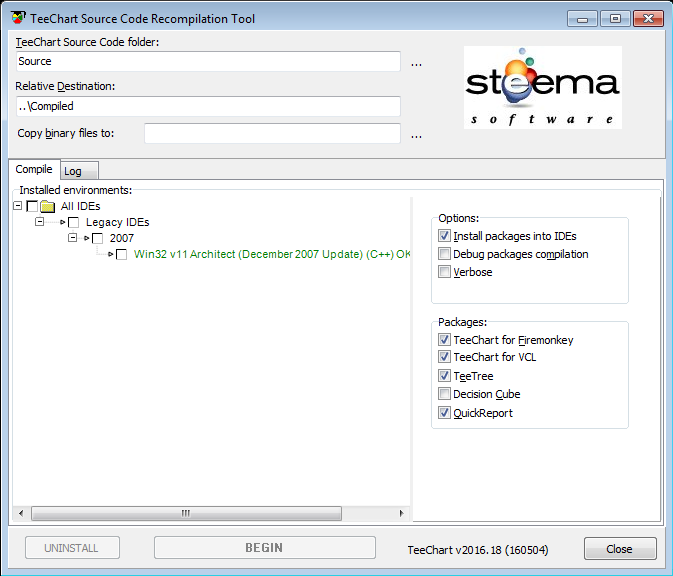Minimize the Recompilation Tool window
Image resolution: width=673 pixels, height=576 pixels.
[582, 19]
